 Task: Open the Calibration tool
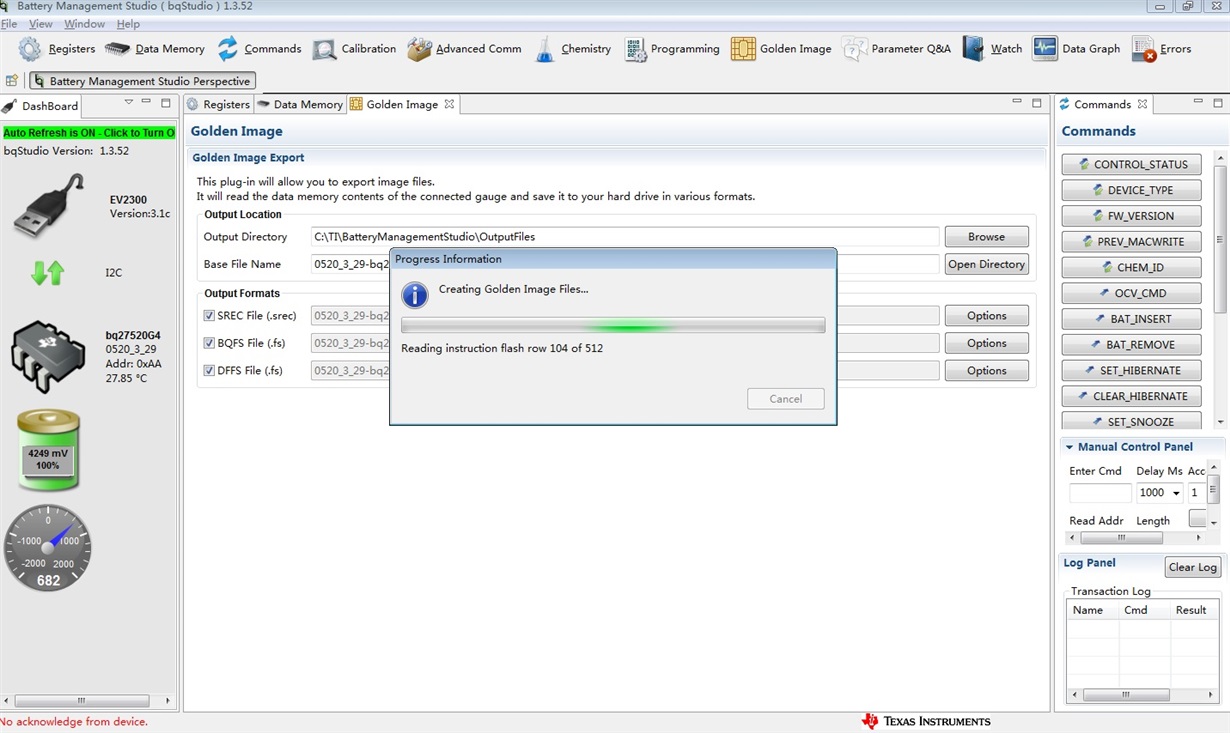click(354, 49)
